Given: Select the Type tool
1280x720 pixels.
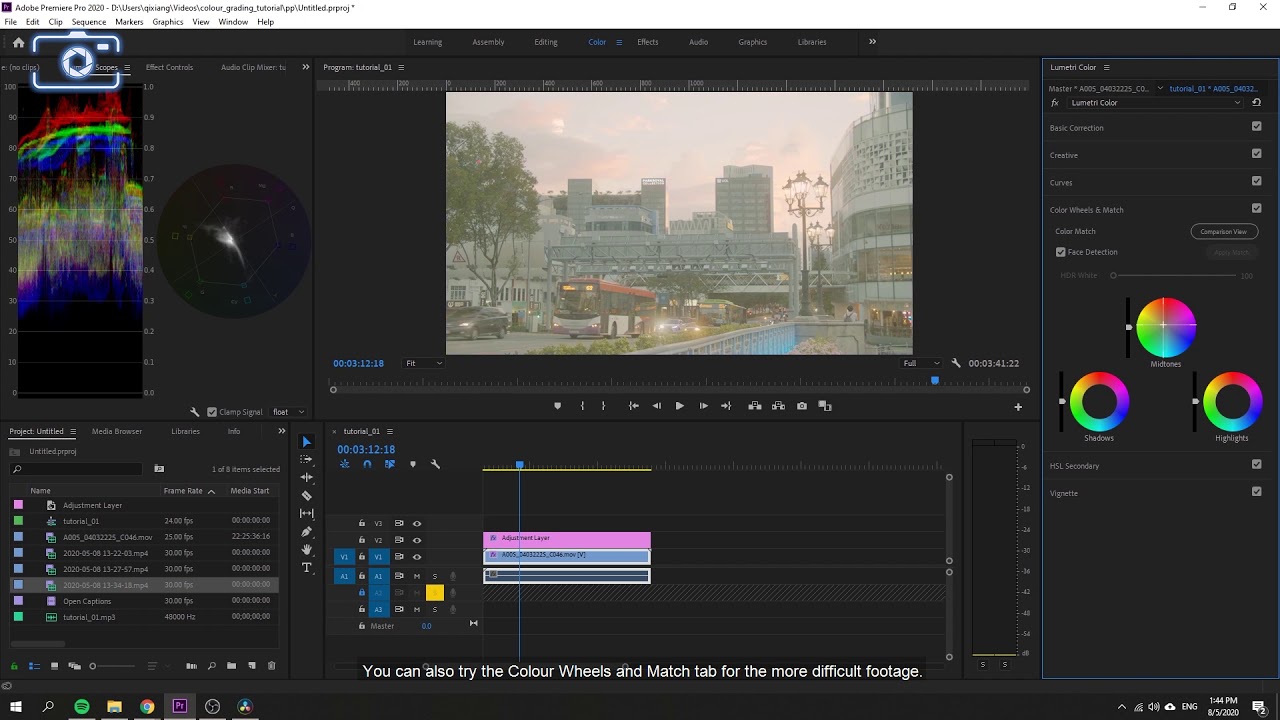Looking at the screenshot, I should tap(307, 568).
